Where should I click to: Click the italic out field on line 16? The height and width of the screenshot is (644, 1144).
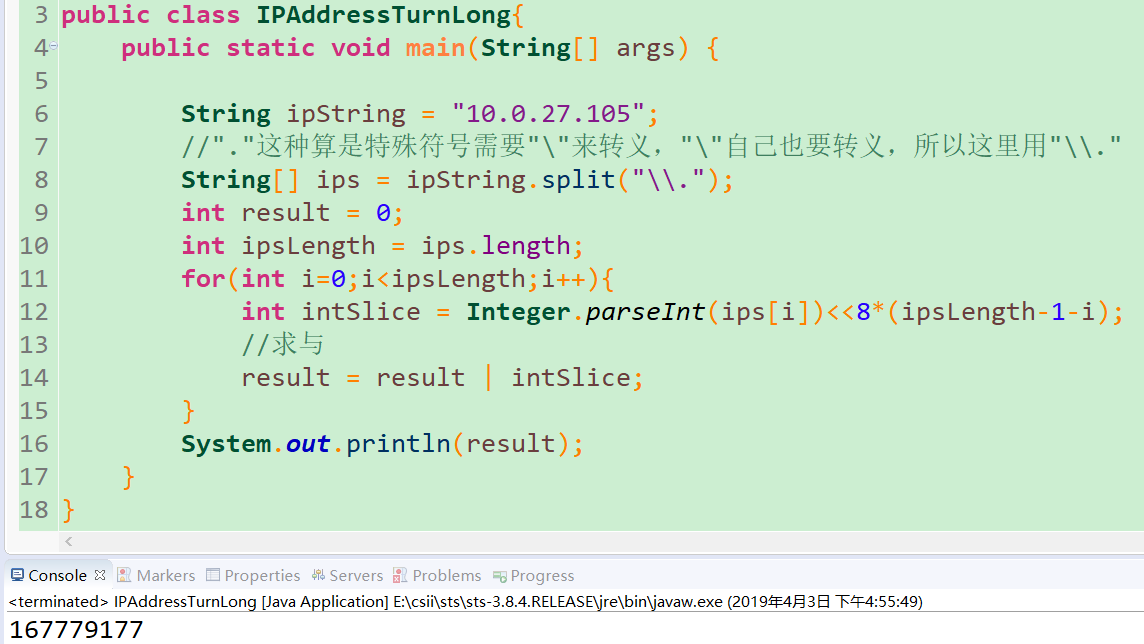(308, 443)
